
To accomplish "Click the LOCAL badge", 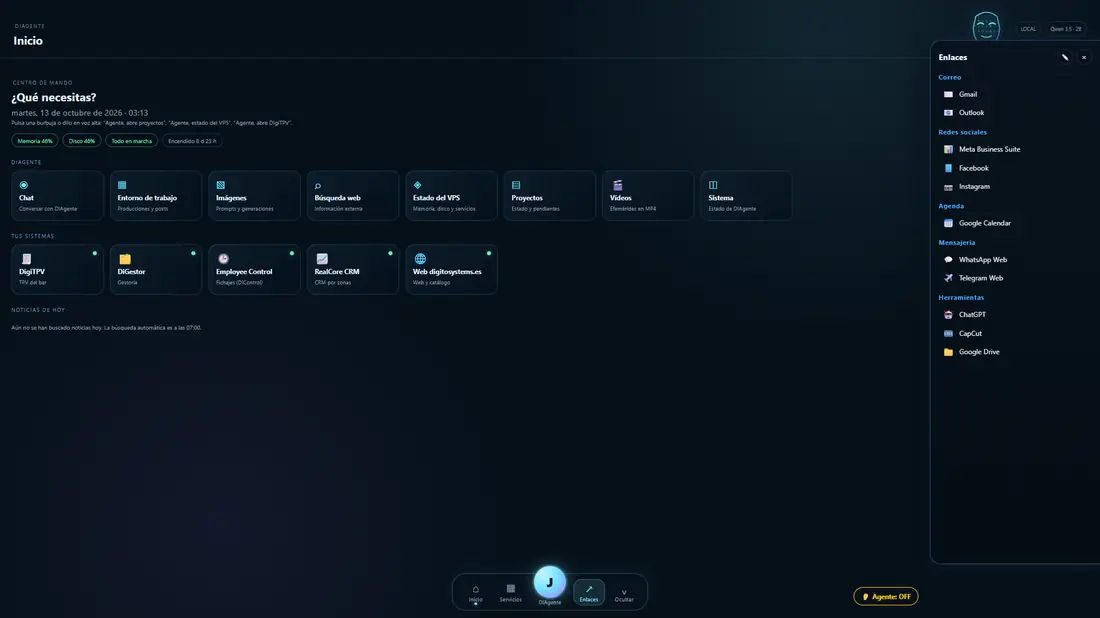I will point(1028,29).
